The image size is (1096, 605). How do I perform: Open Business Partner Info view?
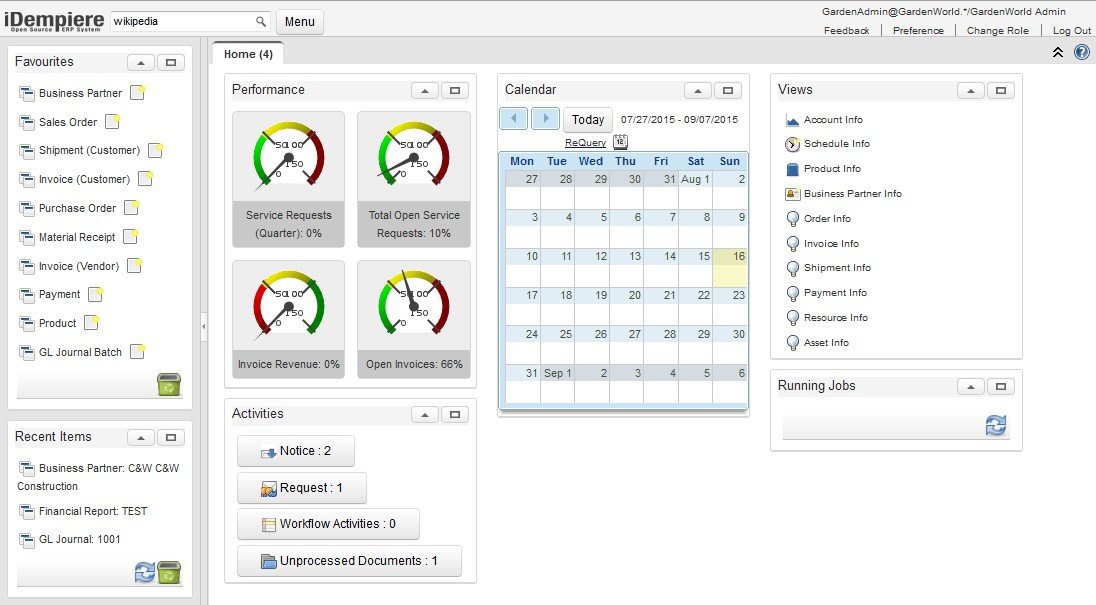click(853, 194)
